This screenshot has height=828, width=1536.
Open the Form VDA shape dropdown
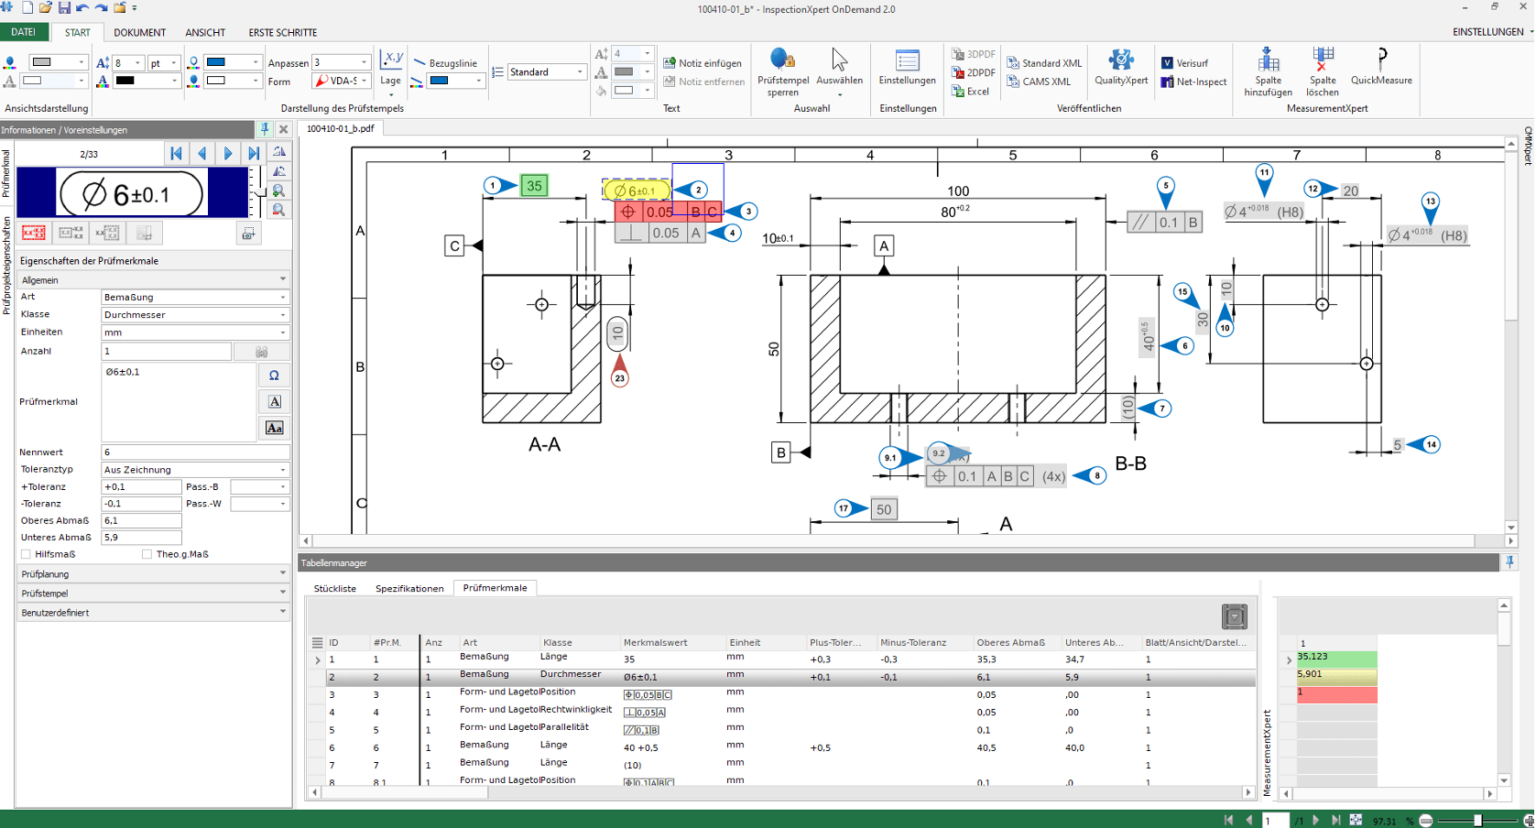pyautogui.click(x=339, y=82)
